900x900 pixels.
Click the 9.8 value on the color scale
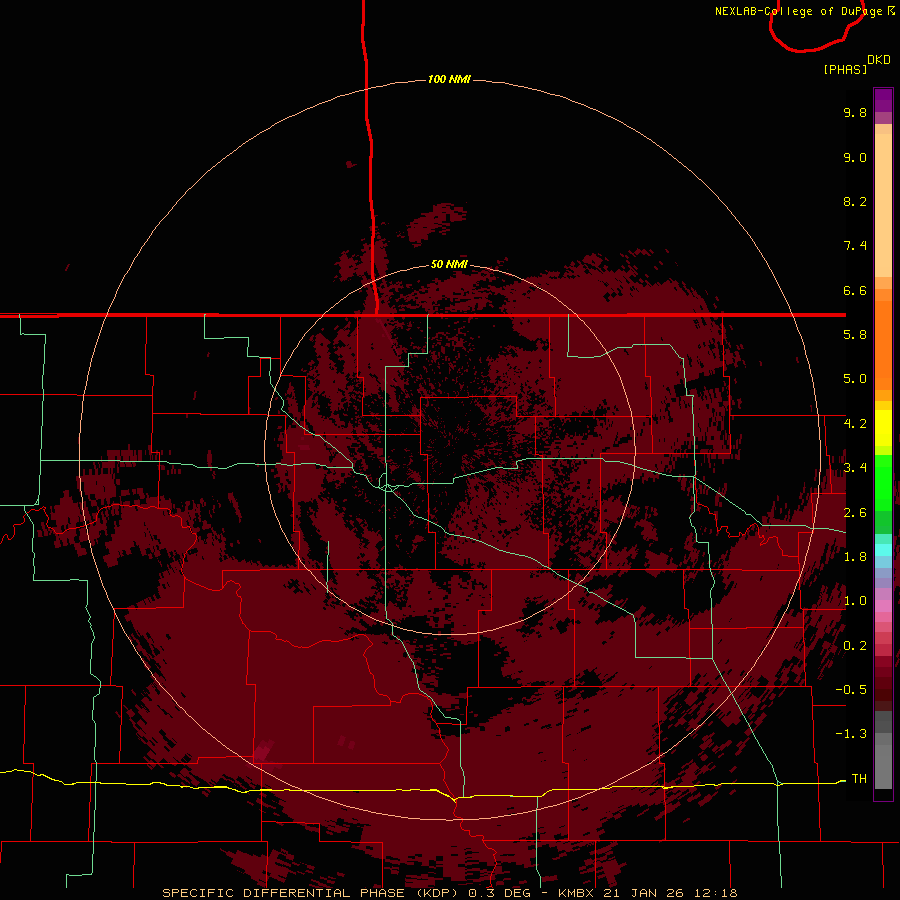point(855,112)
